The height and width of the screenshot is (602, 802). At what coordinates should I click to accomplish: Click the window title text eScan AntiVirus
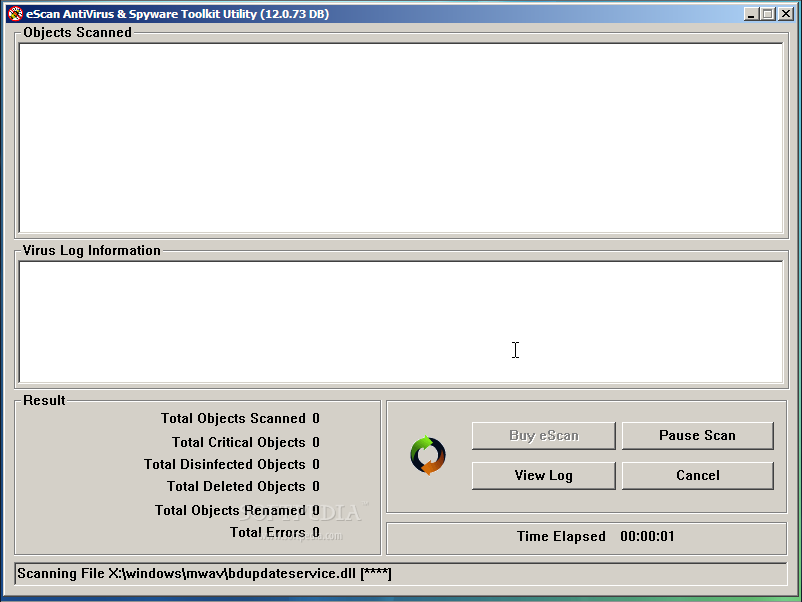(177, 14)
